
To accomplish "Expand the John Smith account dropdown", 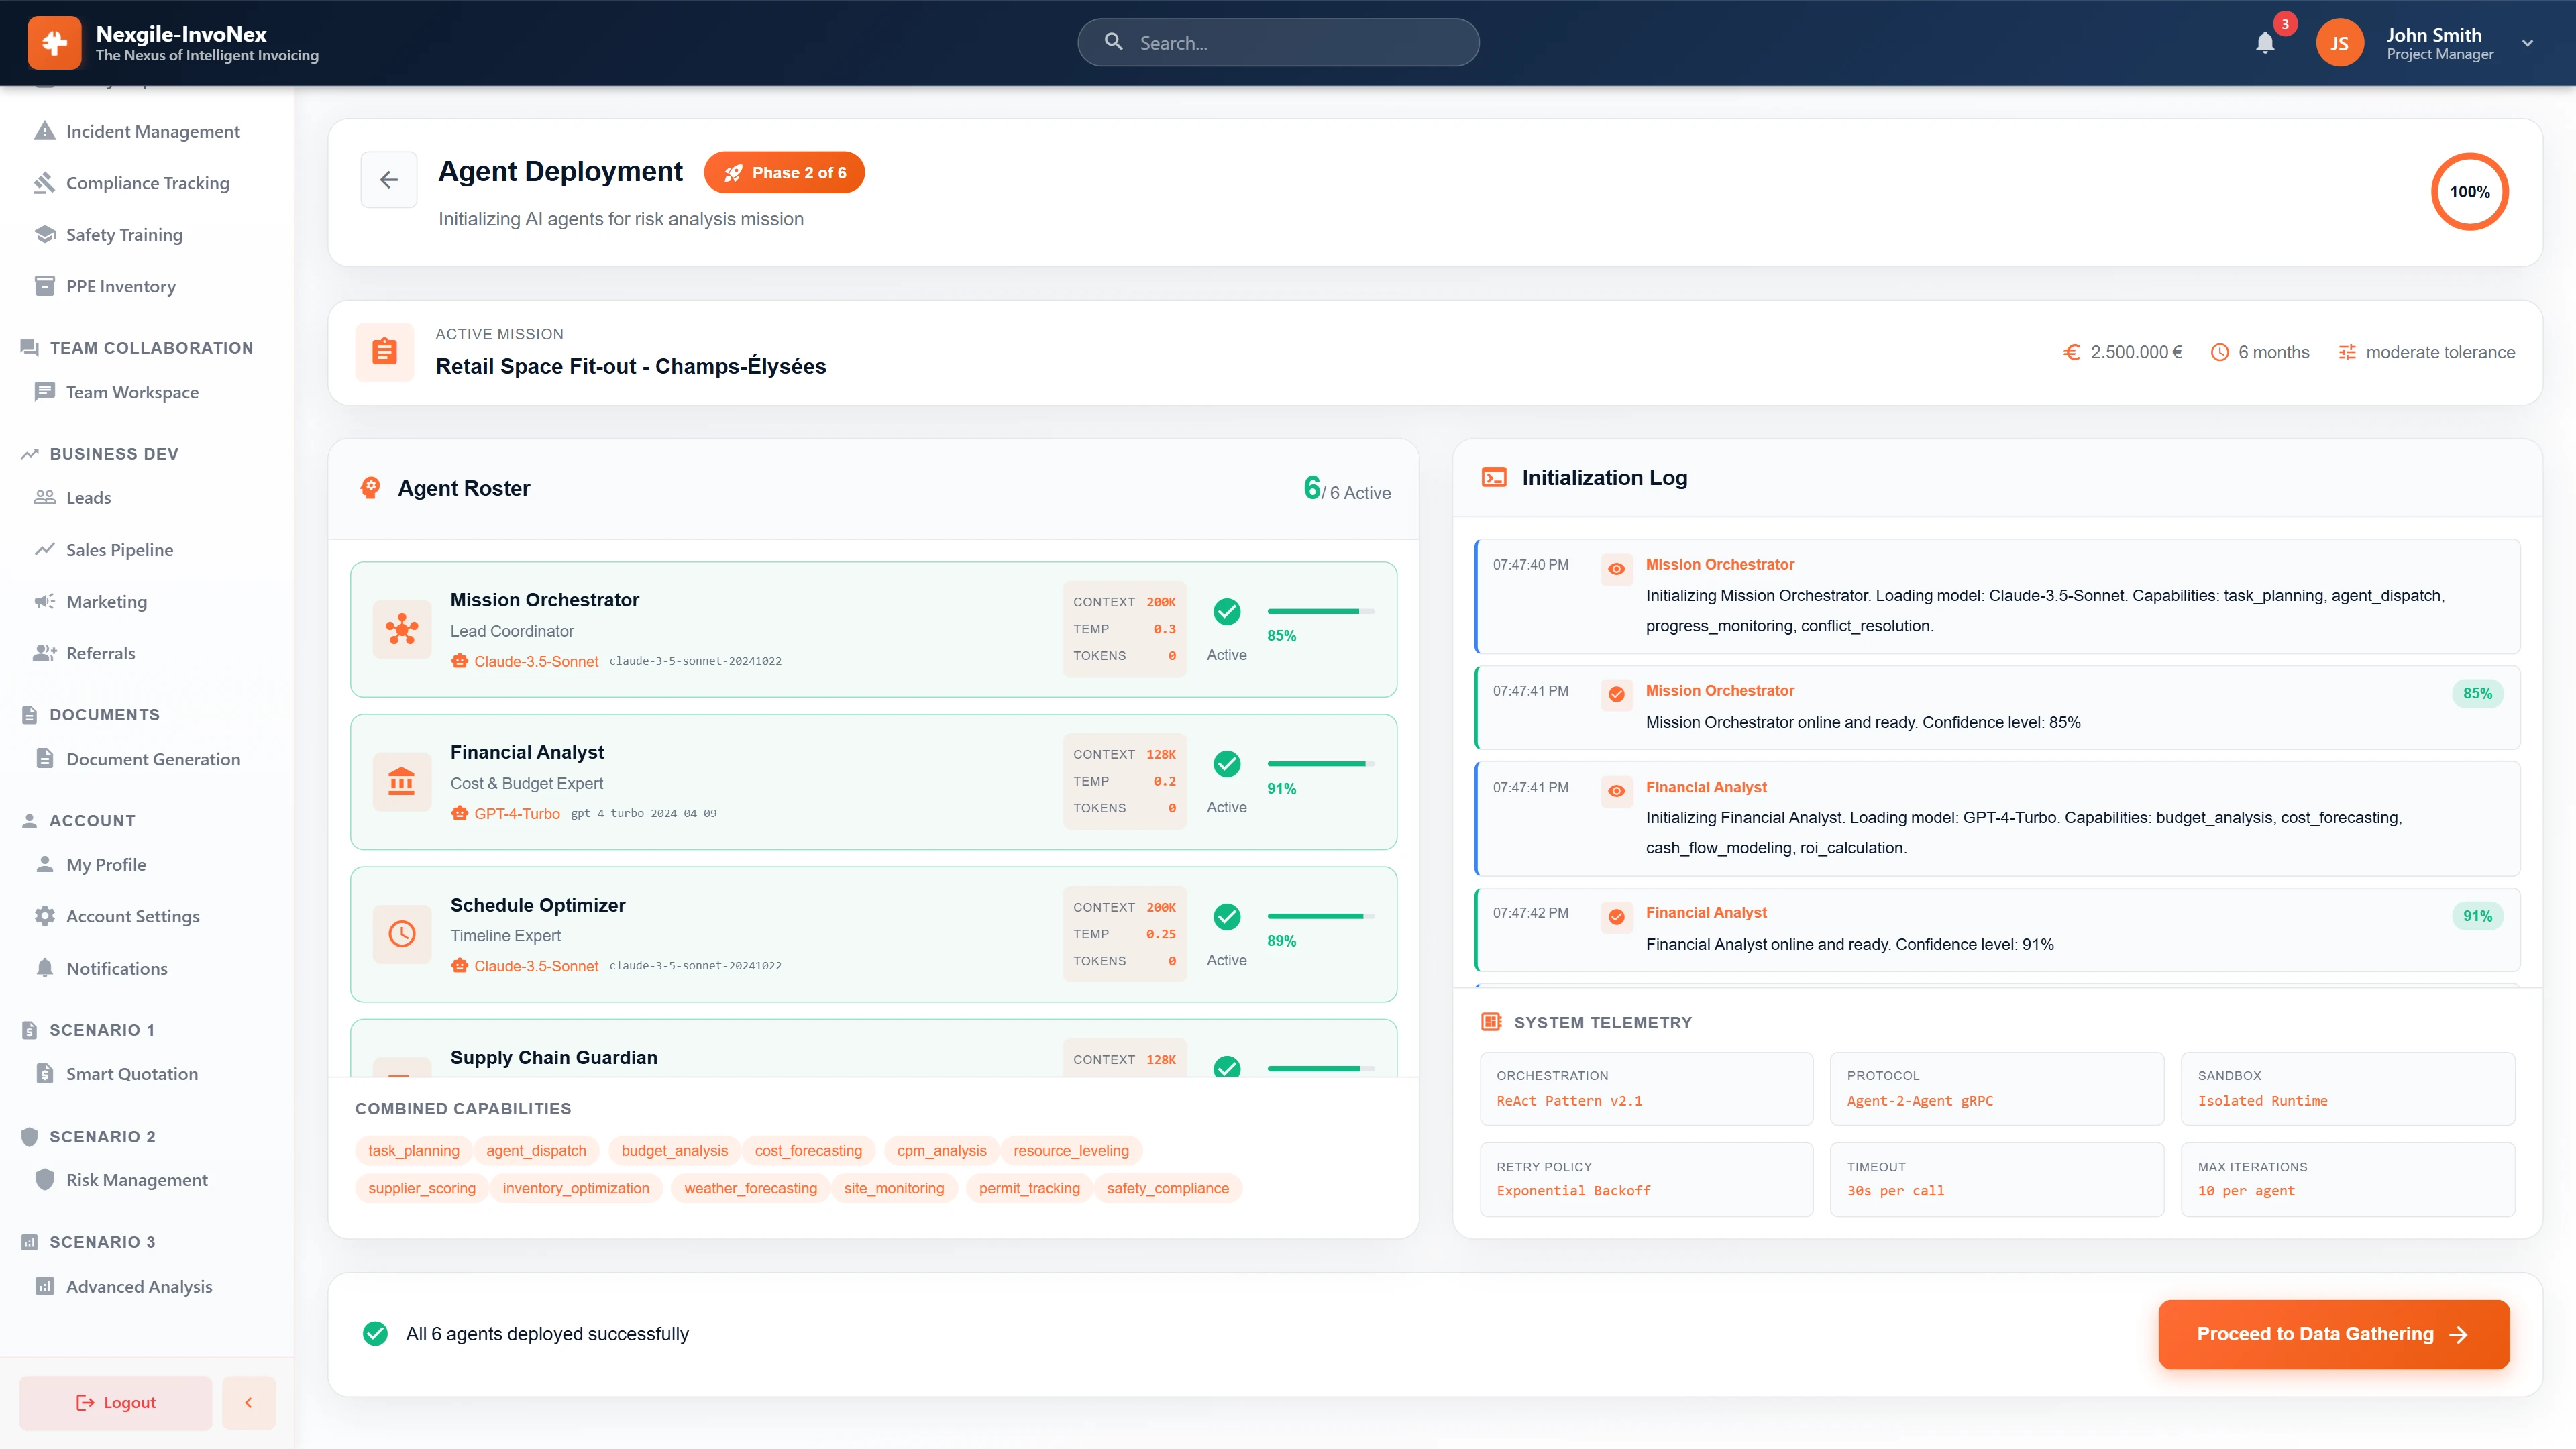I will click(2528, 42).
